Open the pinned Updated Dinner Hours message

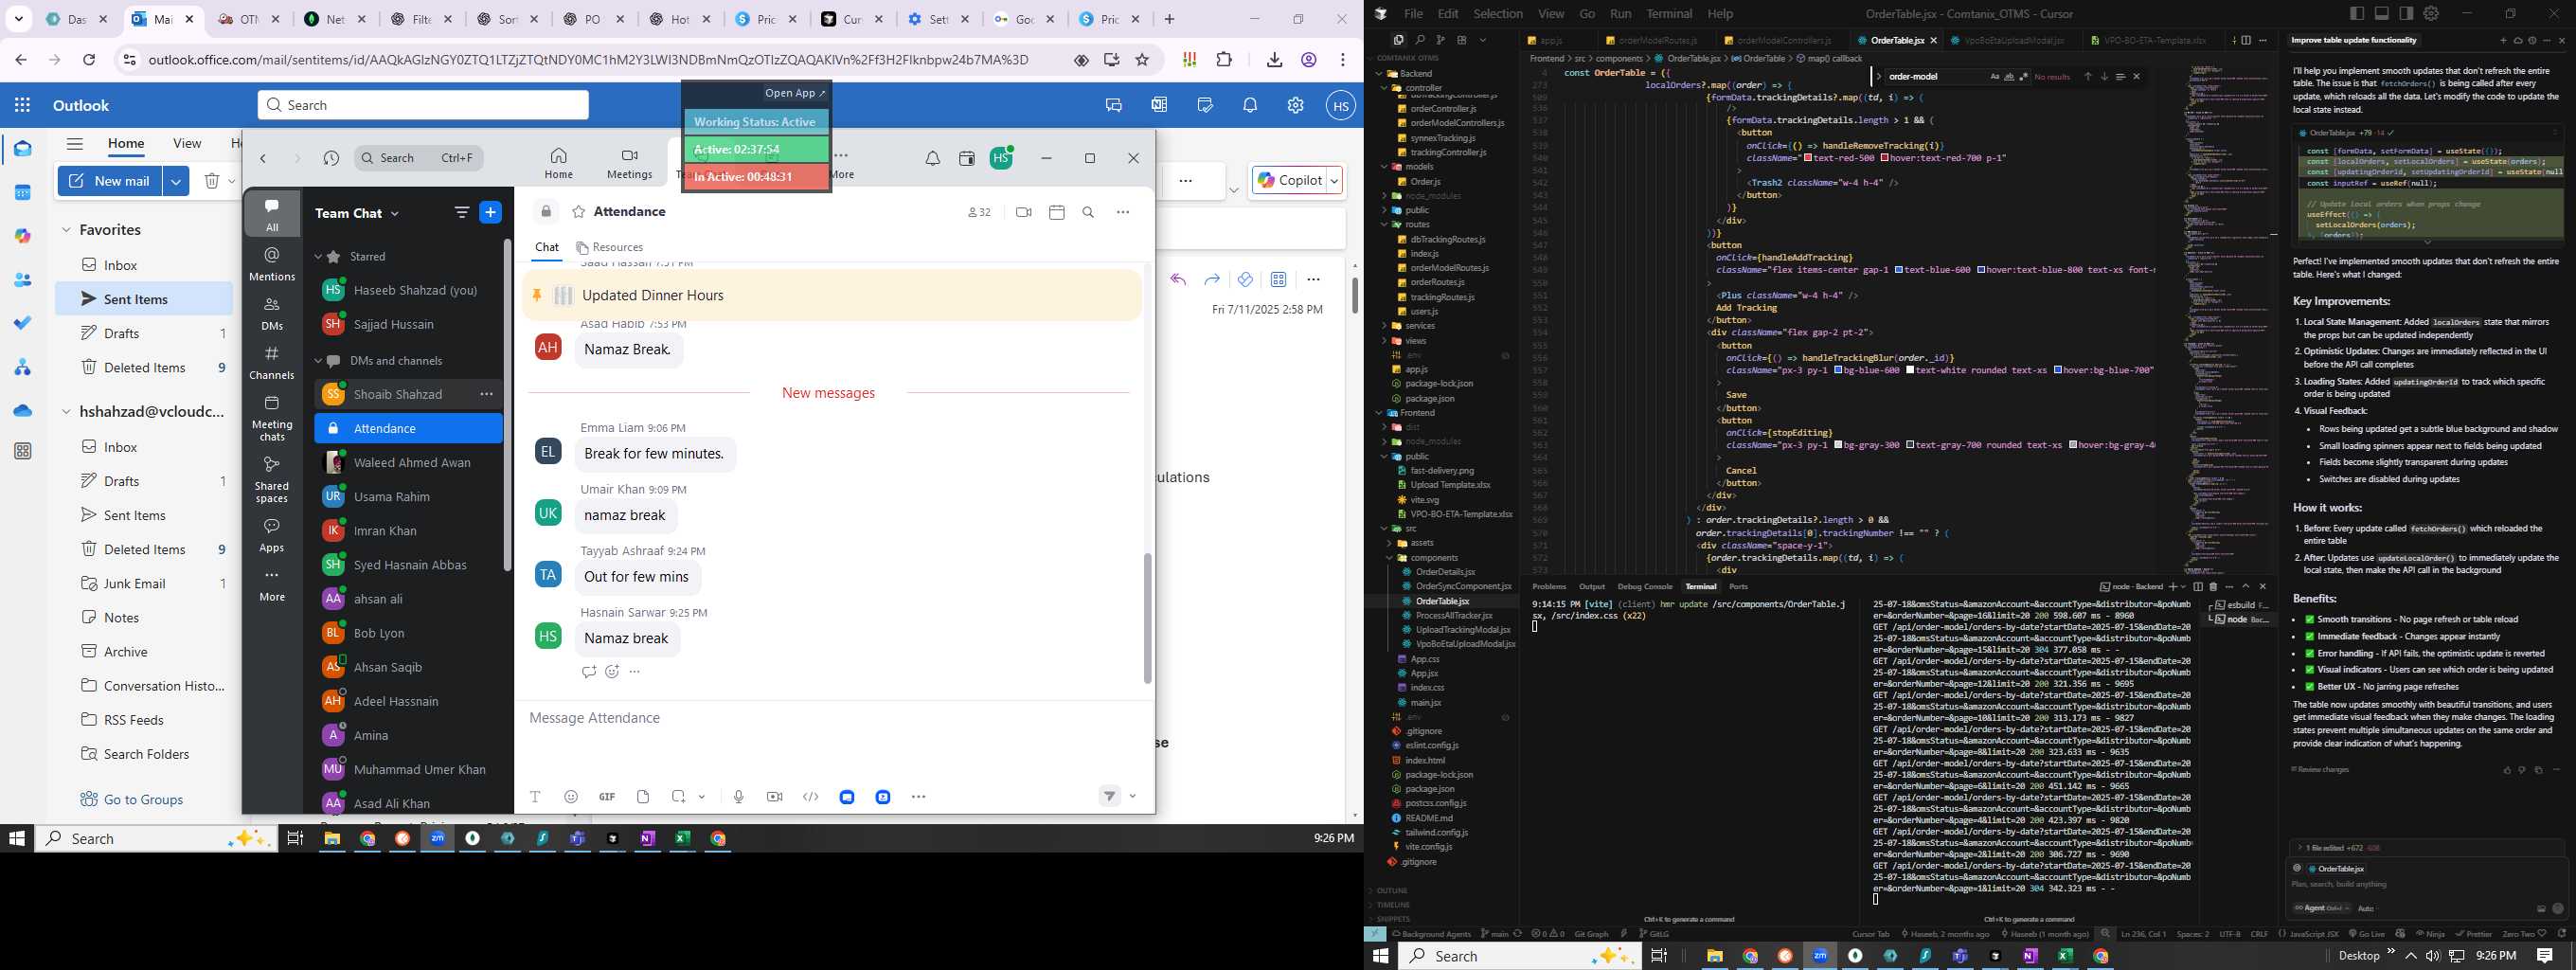832,295
